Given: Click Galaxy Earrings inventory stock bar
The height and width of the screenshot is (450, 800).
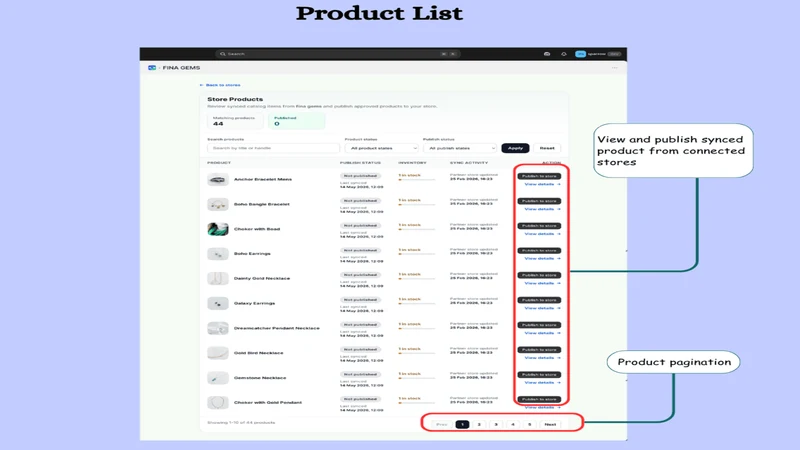Looking at the screenshot, I should [x=417, y=304].
